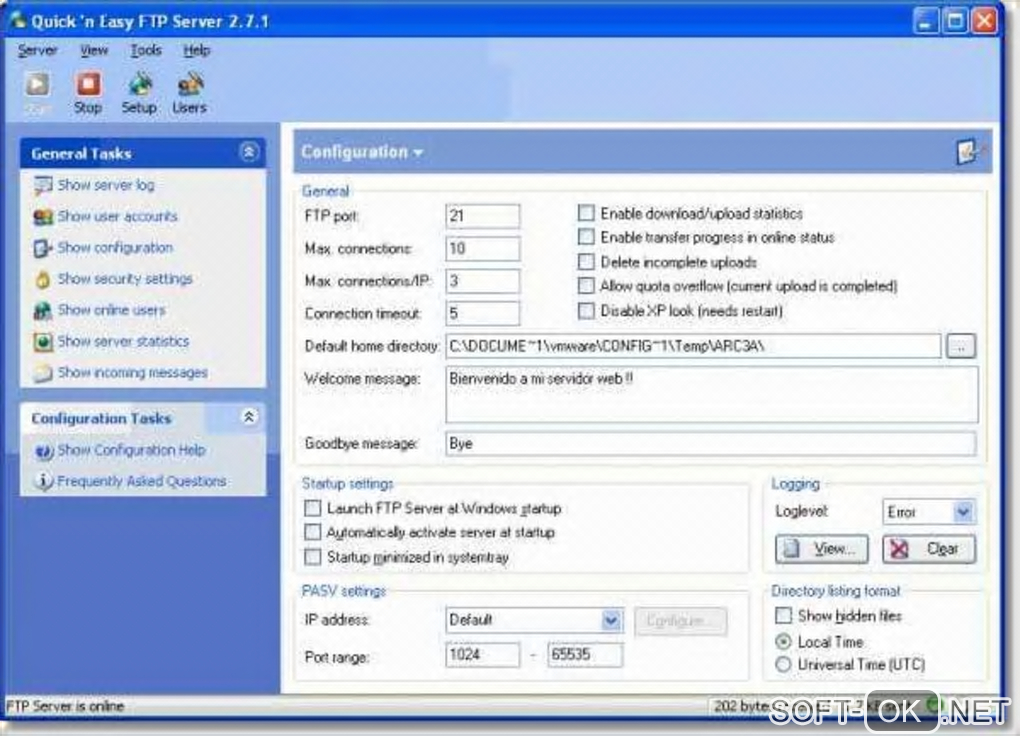Enable Automatically activate server at startup
Screen dimensions: 1020x736
coord(313,532)
